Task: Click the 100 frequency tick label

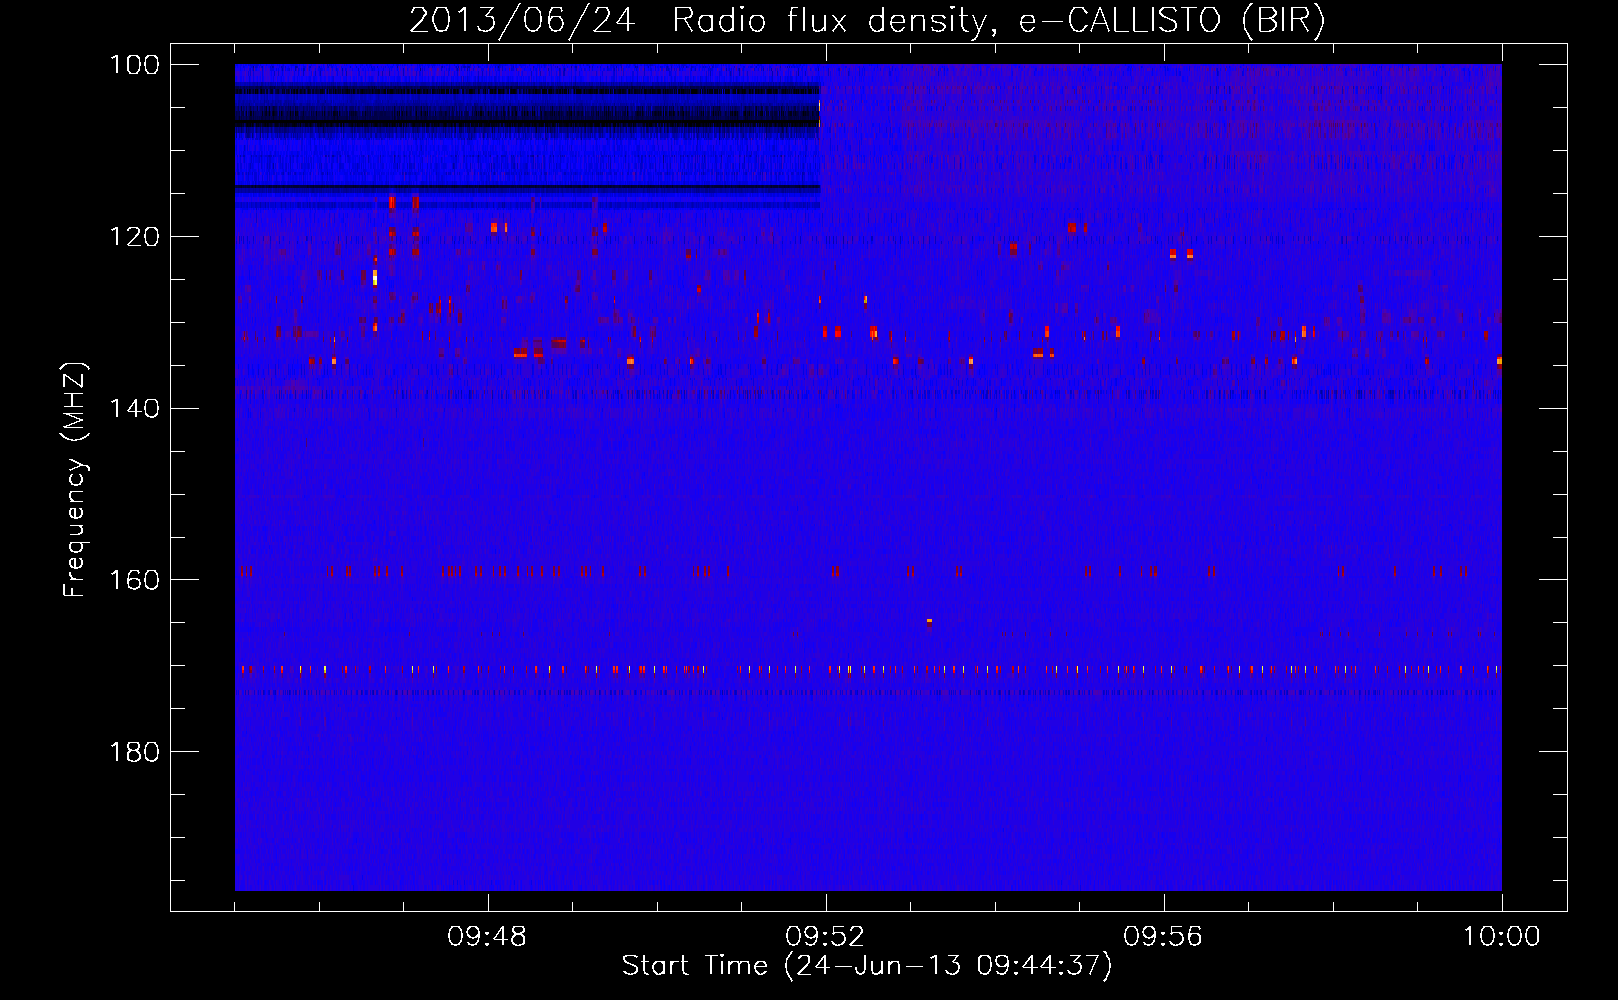Action: [134, 65]
